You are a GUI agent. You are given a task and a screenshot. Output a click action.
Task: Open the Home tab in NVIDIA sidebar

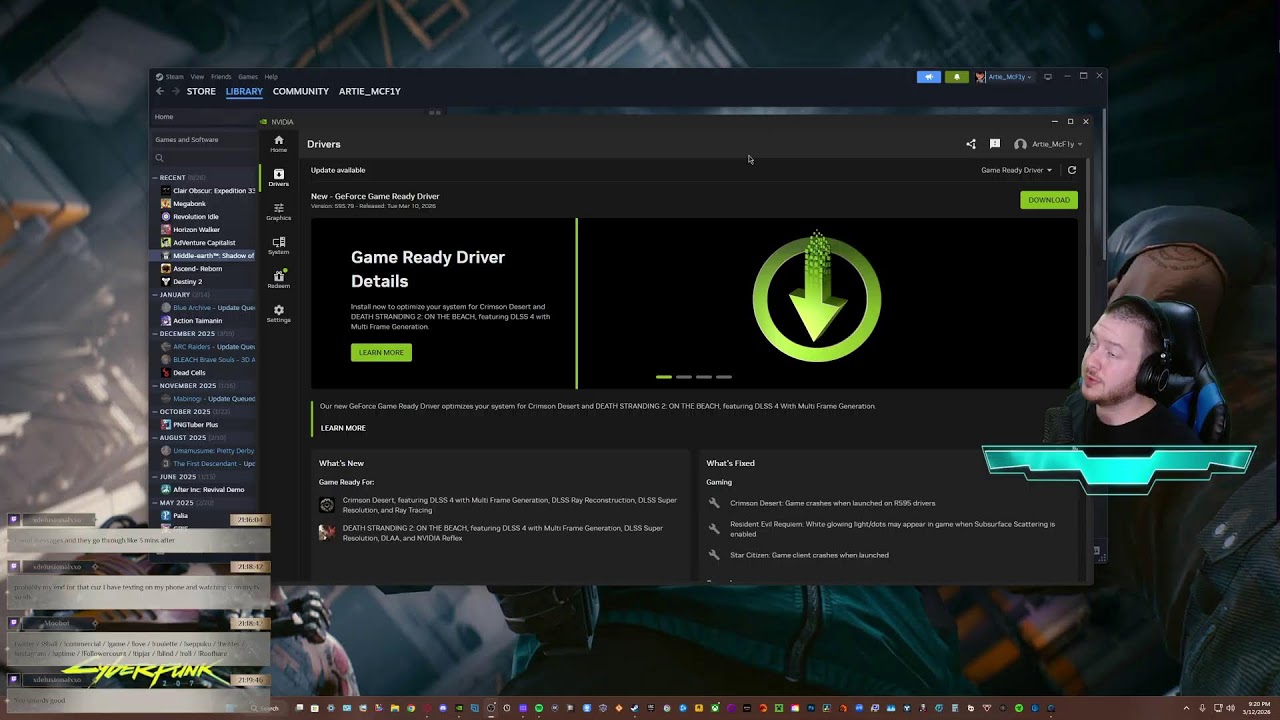278,143
